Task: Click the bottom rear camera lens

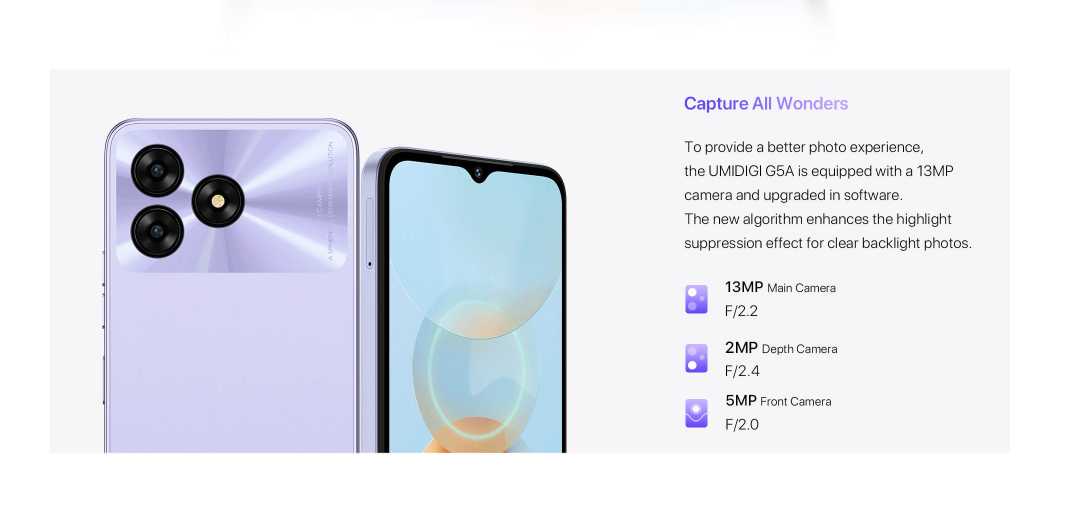Action: 158,232
